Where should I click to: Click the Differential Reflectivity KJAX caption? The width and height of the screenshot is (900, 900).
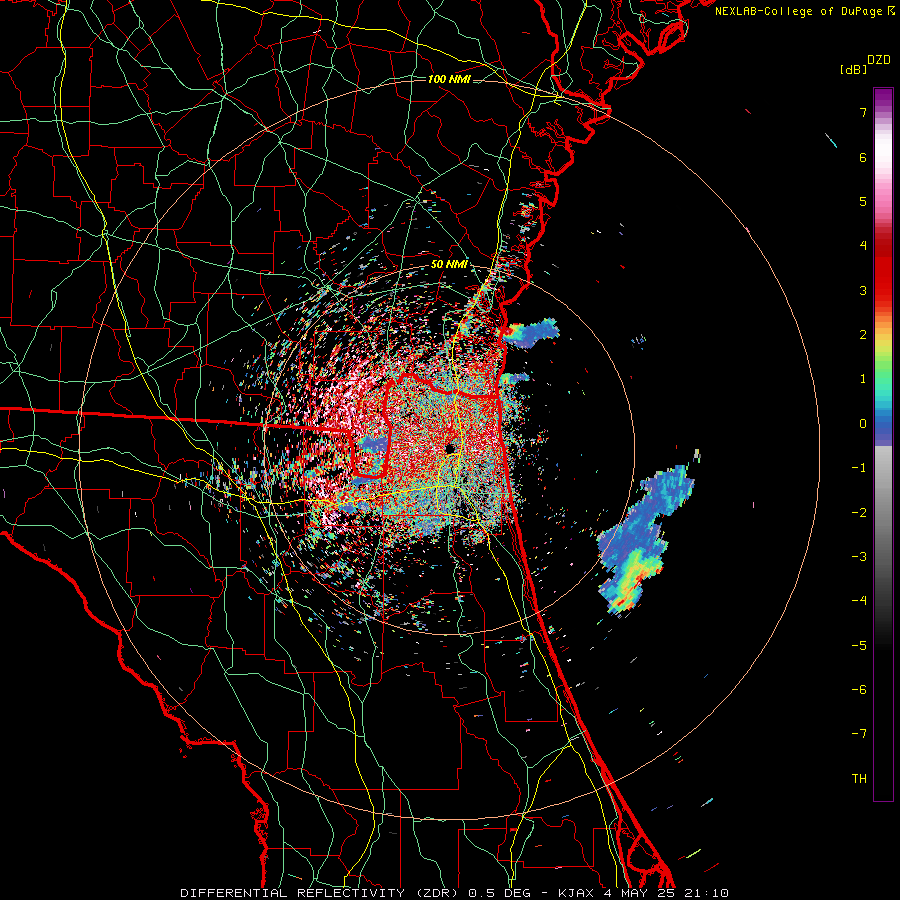[x=455, y=893]
